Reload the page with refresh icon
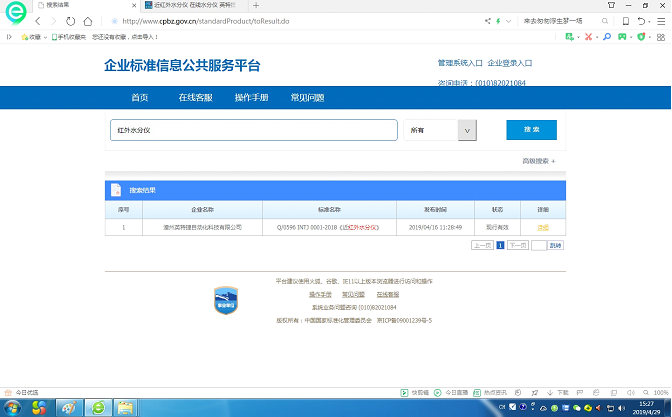The image size is (672, 417). point(71,21)
